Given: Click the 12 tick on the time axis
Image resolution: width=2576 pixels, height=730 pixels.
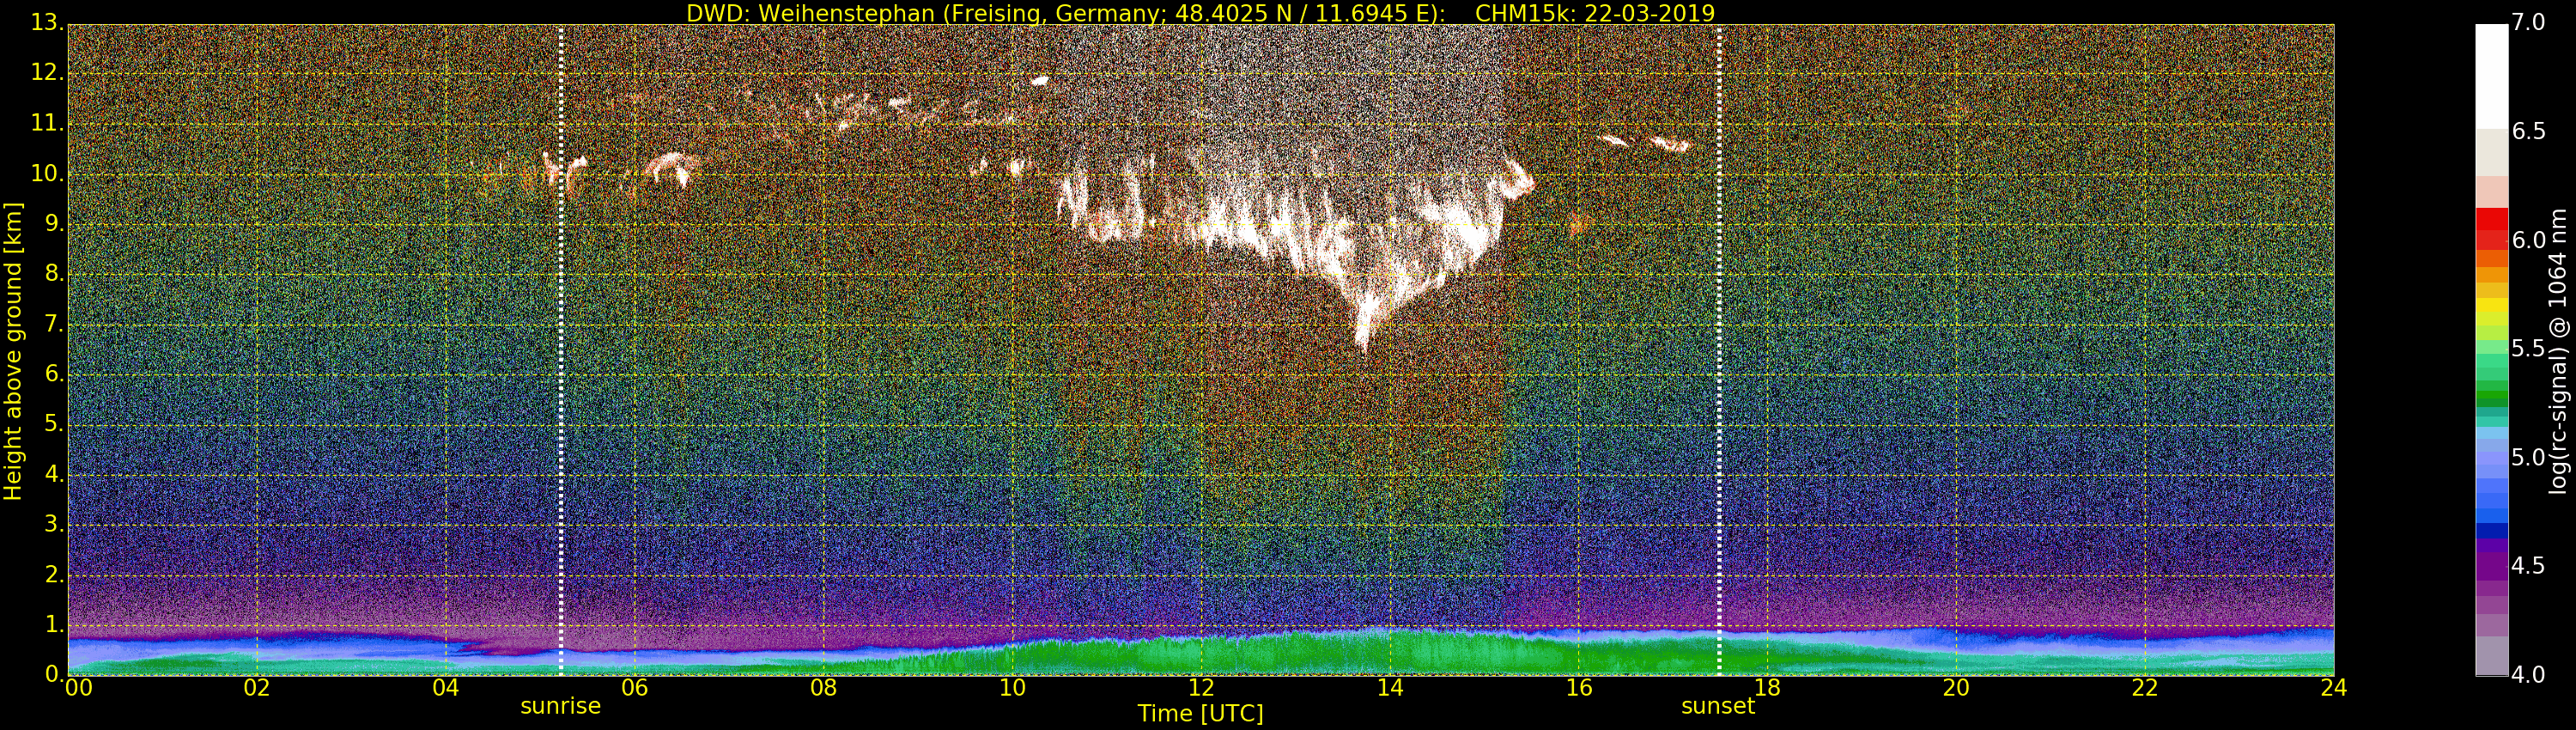Looking at the screenshot, I should point(1201,688).
